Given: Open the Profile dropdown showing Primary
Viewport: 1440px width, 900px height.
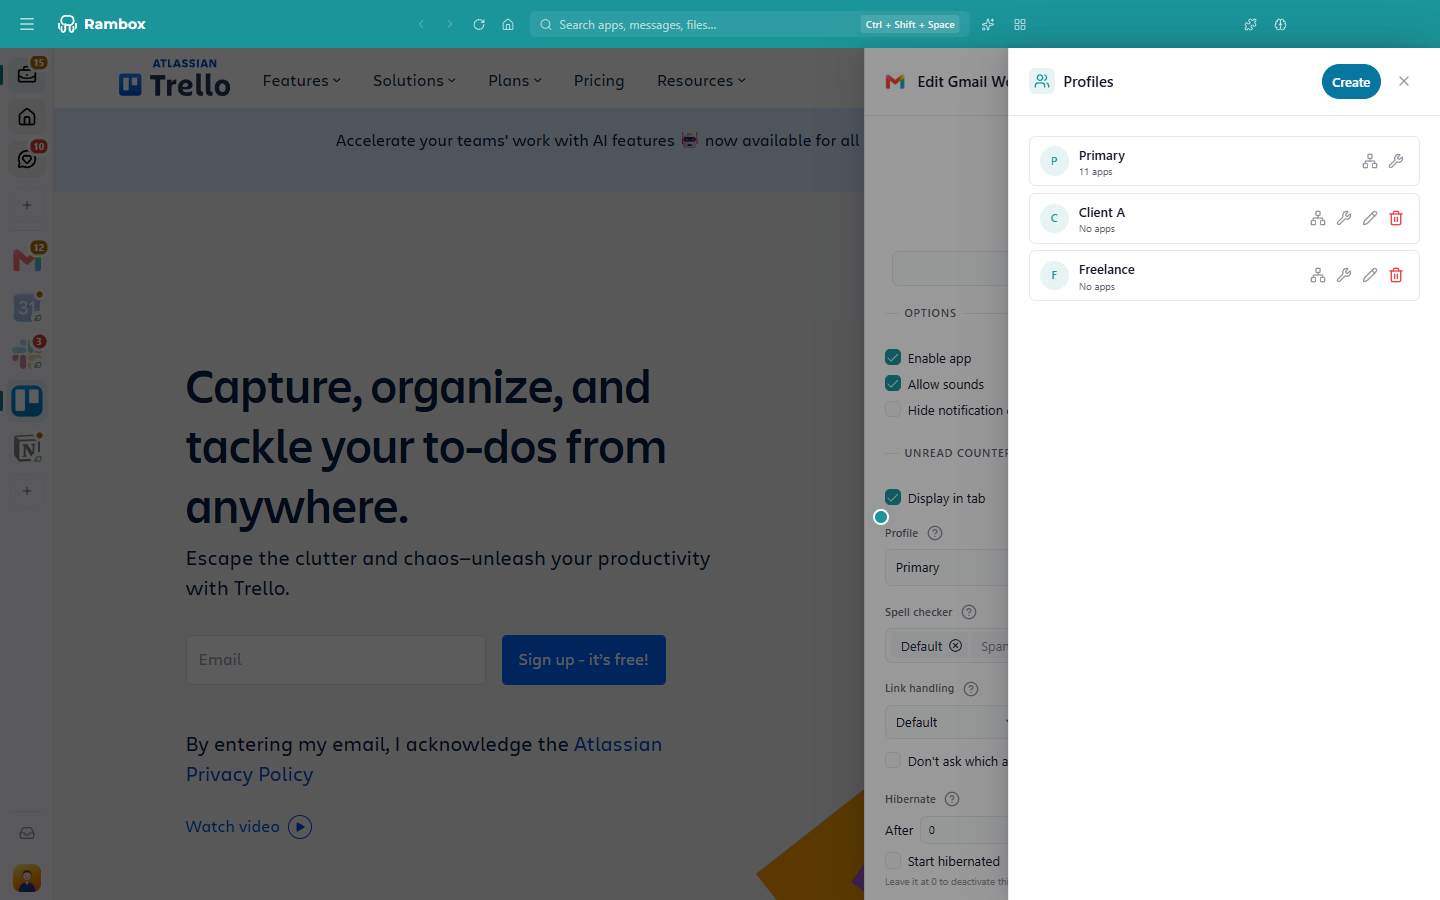Looking at the screenshot, I should click(x=947, y=567).
